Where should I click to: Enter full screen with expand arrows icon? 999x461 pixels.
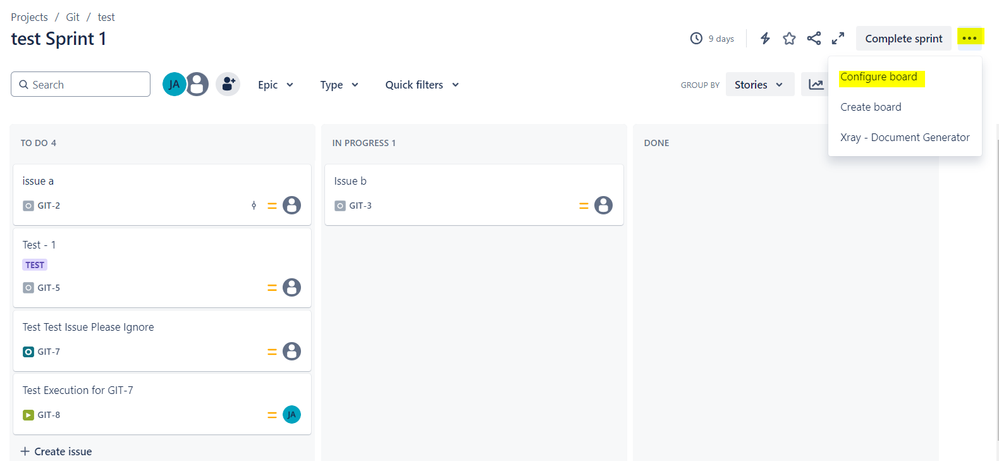pos(838,39)
